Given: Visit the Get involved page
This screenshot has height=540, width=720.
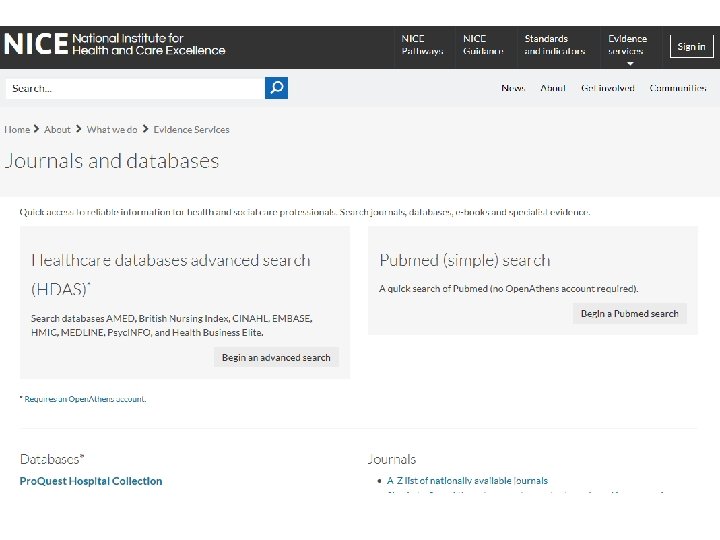Looking at the screenshot, I should [x=608, y=88].
